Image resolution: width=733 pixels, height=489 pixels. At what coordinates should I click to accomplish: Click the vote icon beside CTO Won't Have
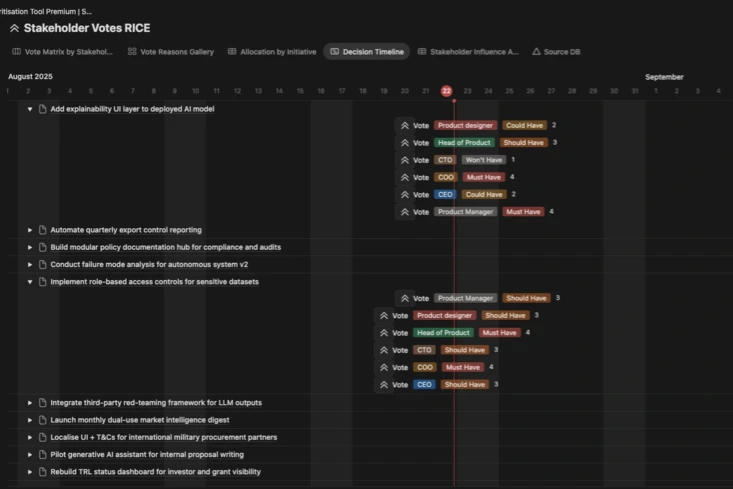tap(404, 160)
